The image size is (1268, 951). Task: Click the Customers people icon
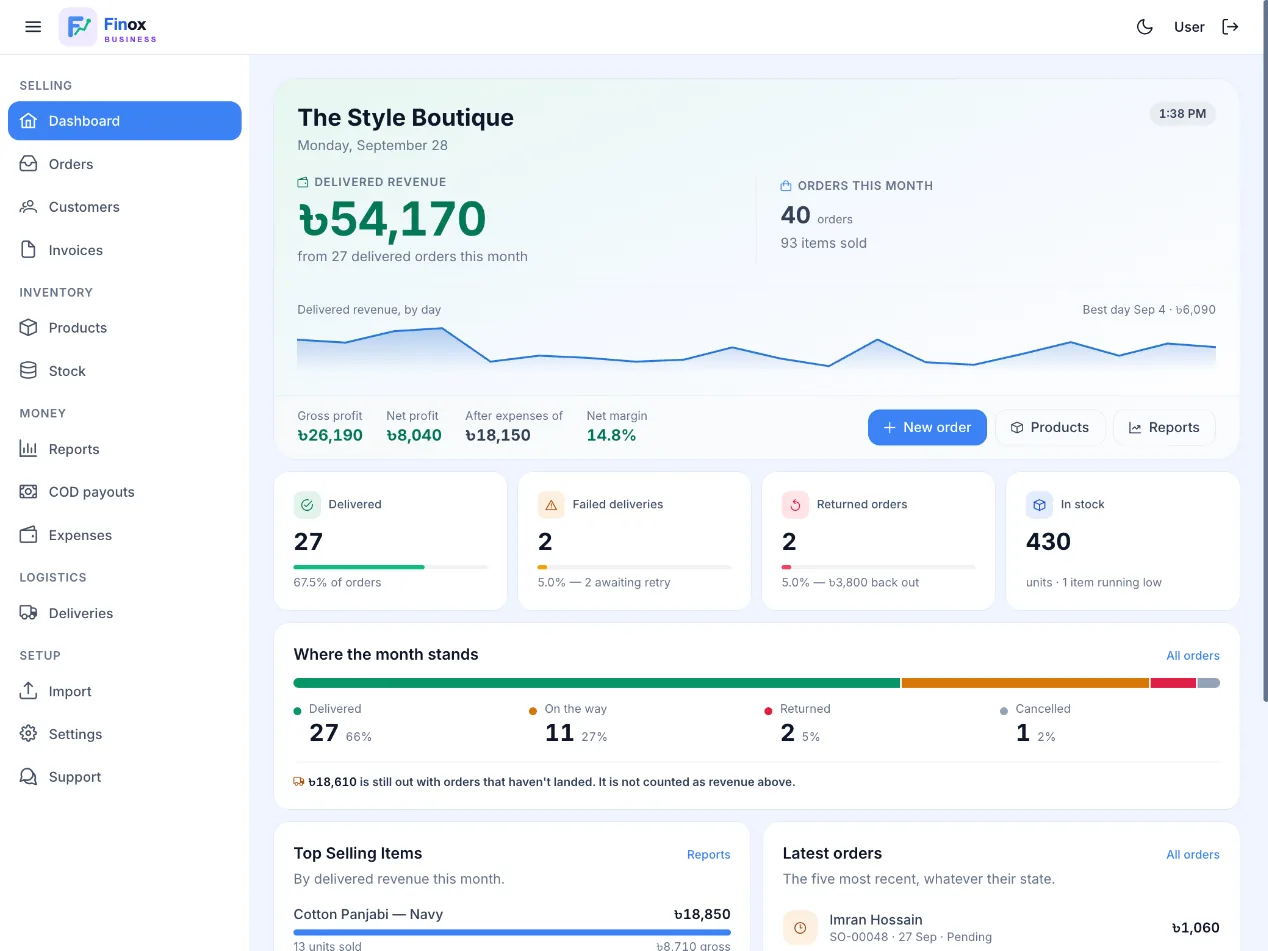[x=29, y=207]
